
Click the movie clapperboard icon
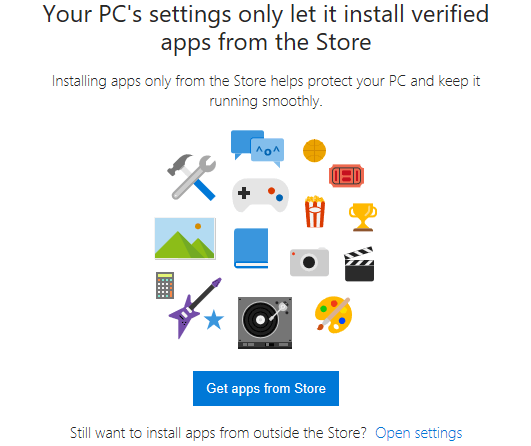tap(359, 264)
